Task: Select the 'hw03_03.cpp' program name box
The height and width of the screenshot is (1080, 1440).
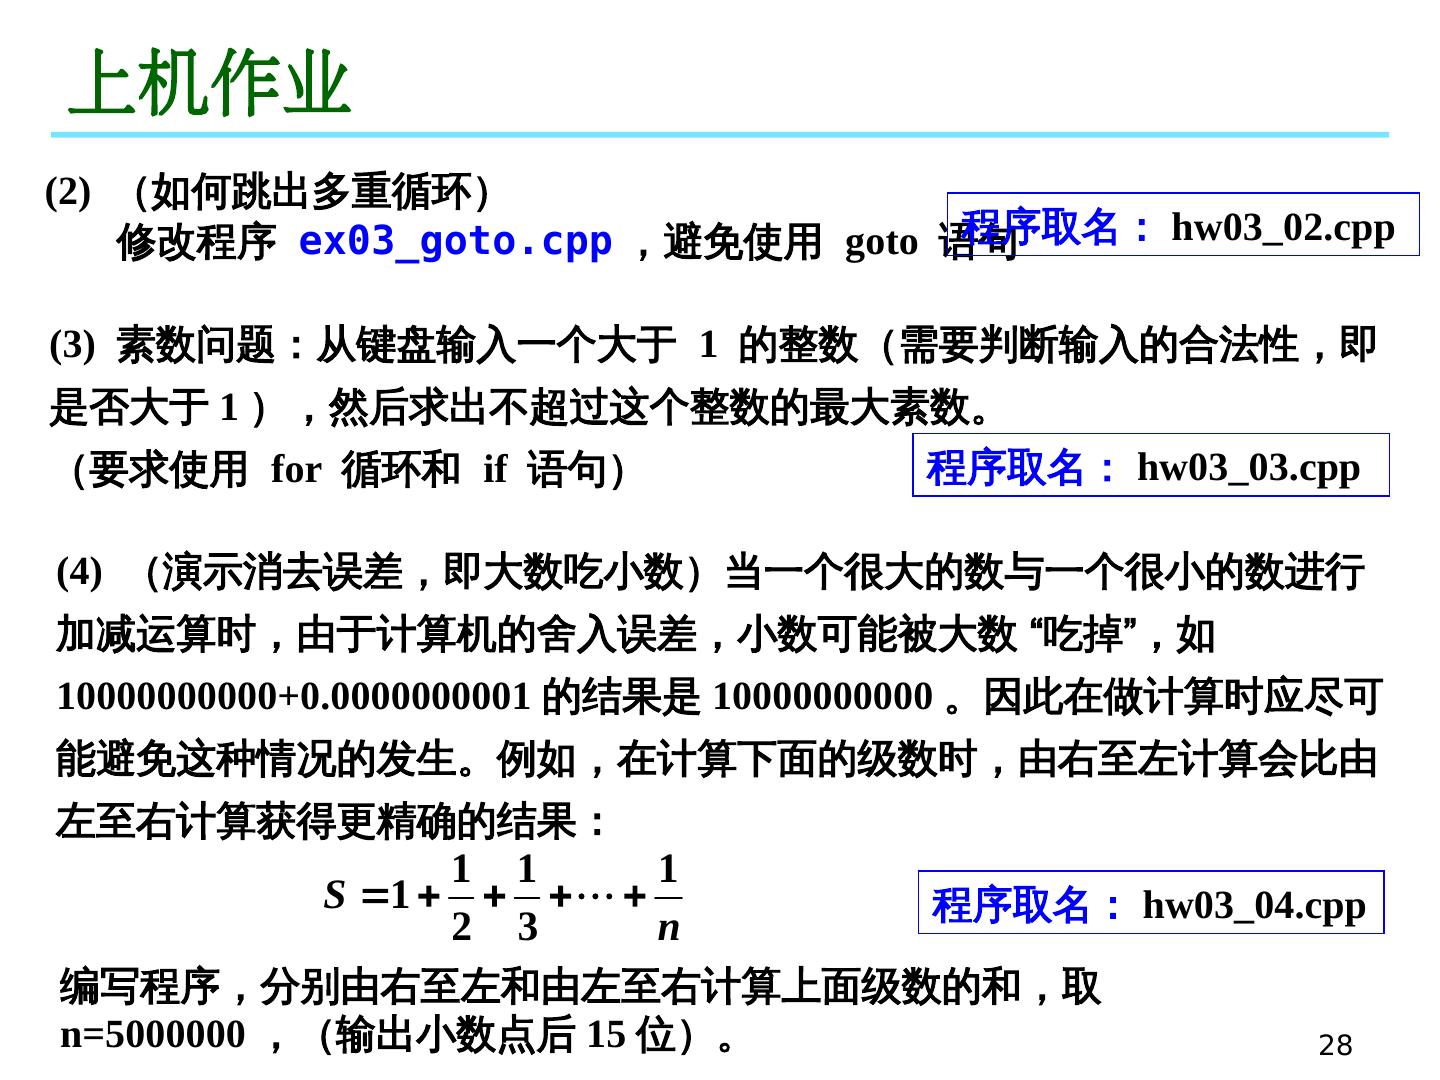Action: click(x=1151, y=465)
